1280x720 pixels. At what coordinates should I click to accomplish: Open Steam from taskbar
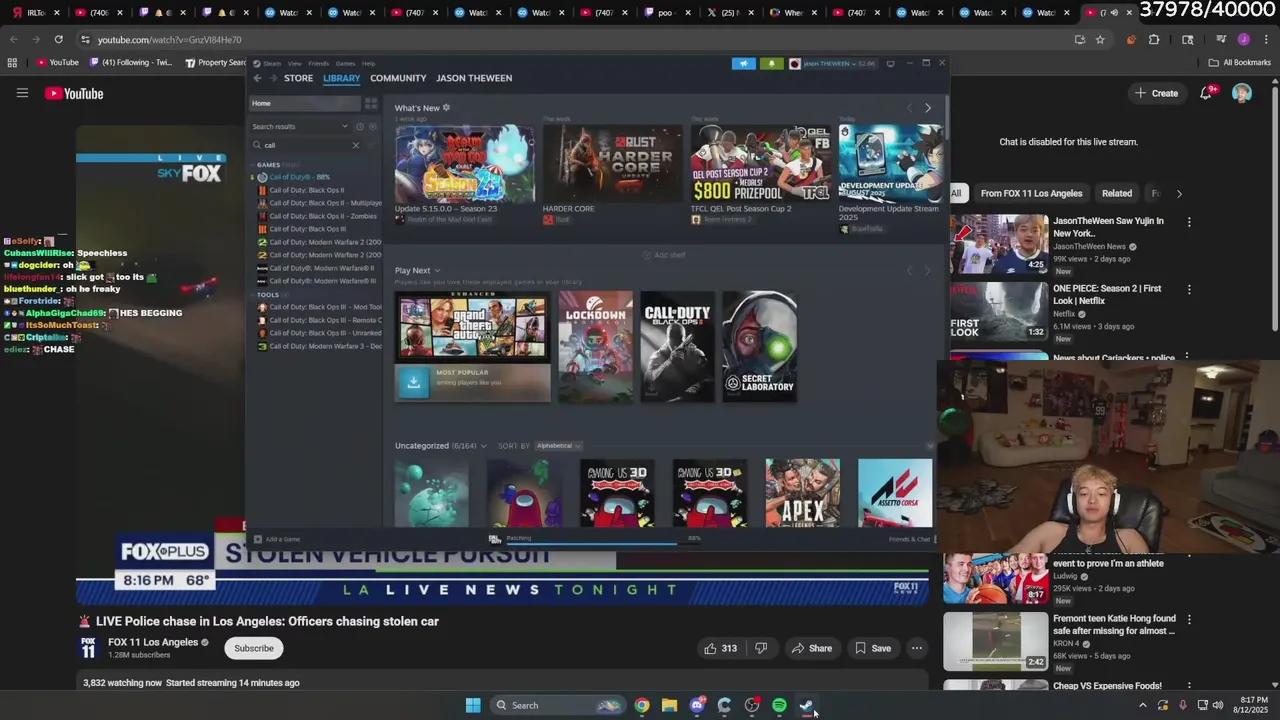coord(806,705)
